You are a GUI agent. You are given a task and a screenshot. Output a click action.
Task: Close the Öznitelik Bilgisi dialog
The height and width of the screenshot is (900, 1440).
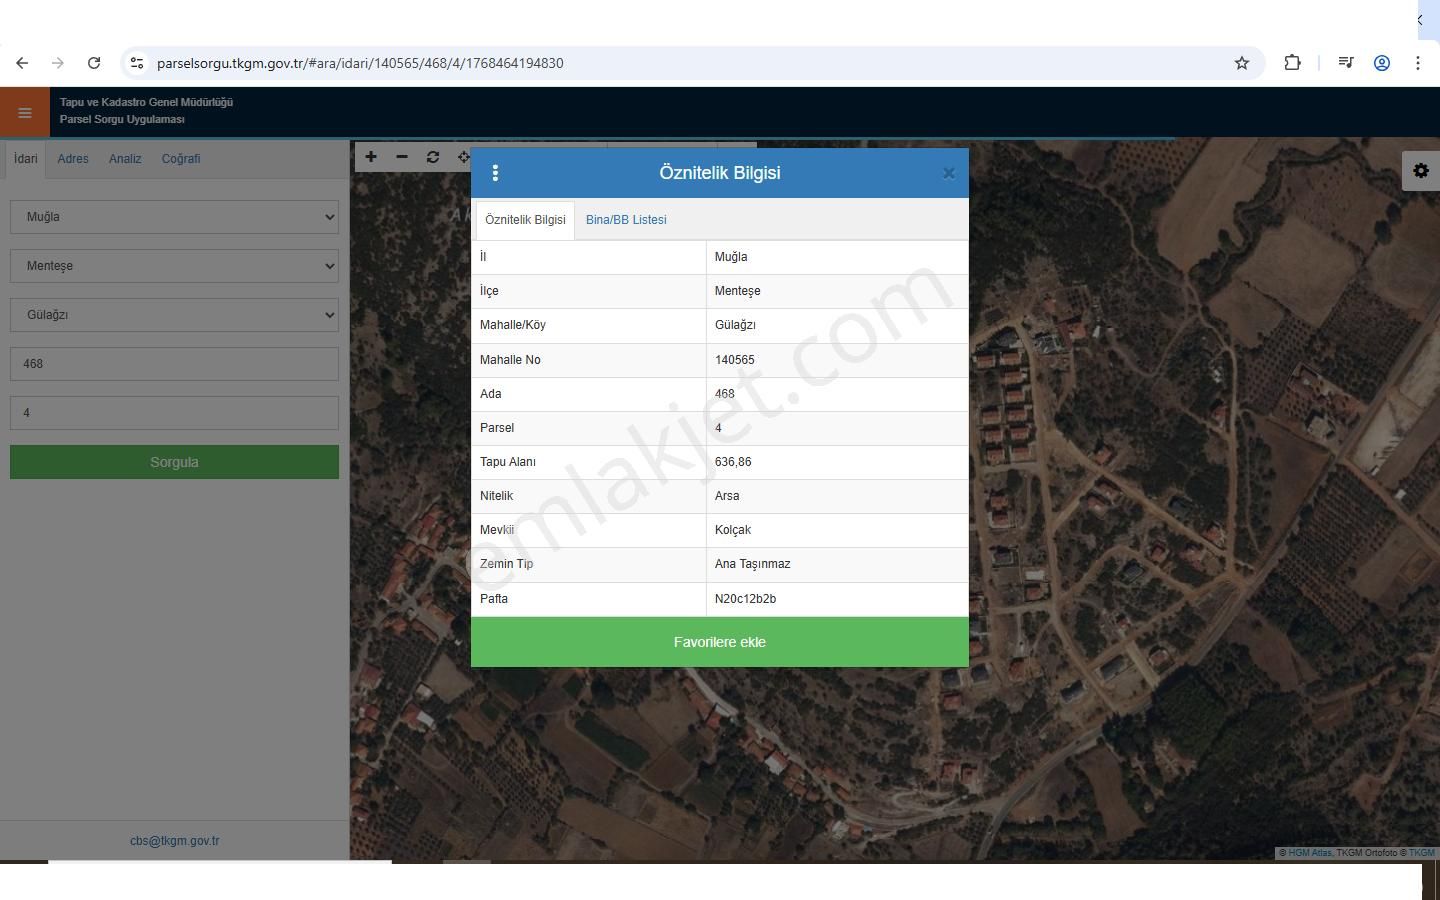pos(948,173)
